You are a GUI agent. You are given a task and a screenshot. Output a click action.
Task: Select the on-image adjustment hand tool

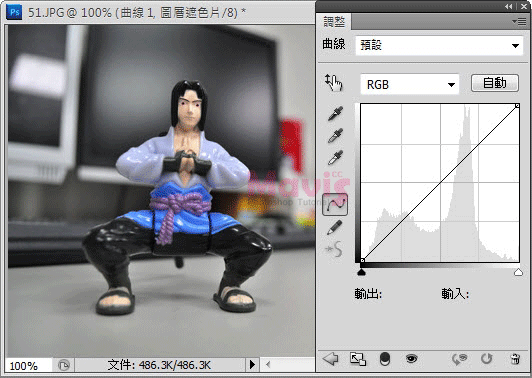(334, 82)
